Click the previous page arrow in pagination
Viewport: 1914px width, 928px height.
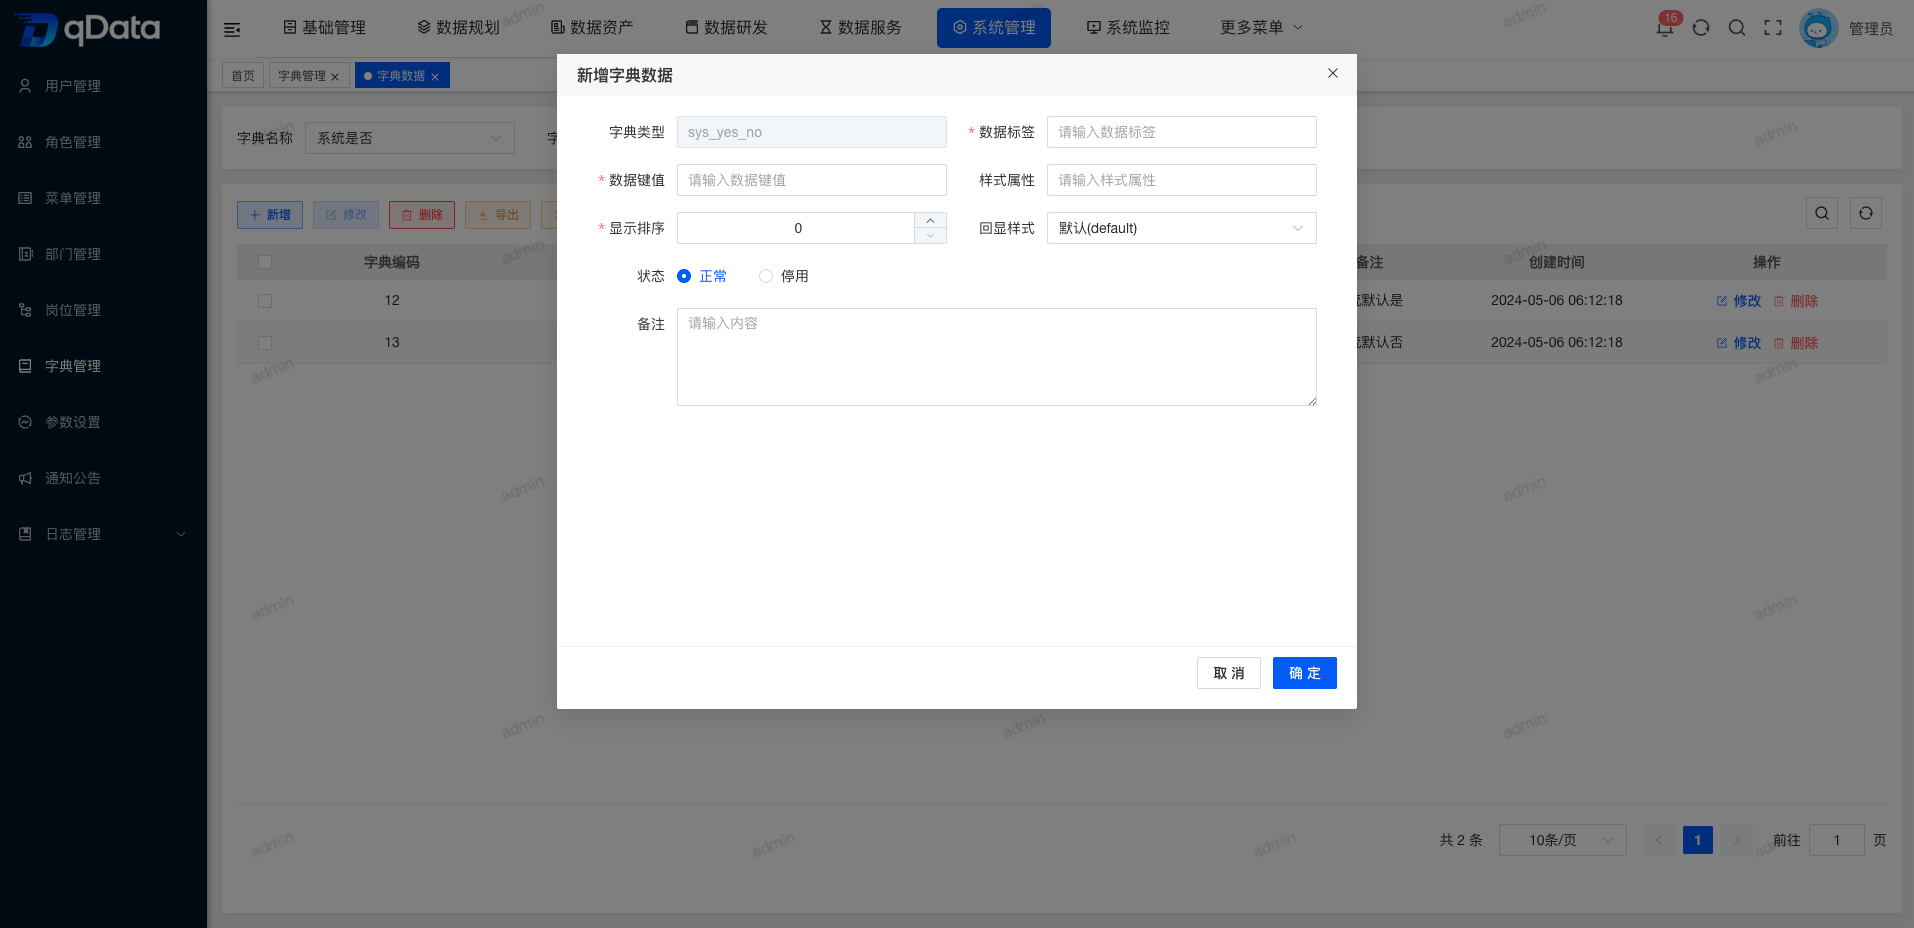[1658, 840]
